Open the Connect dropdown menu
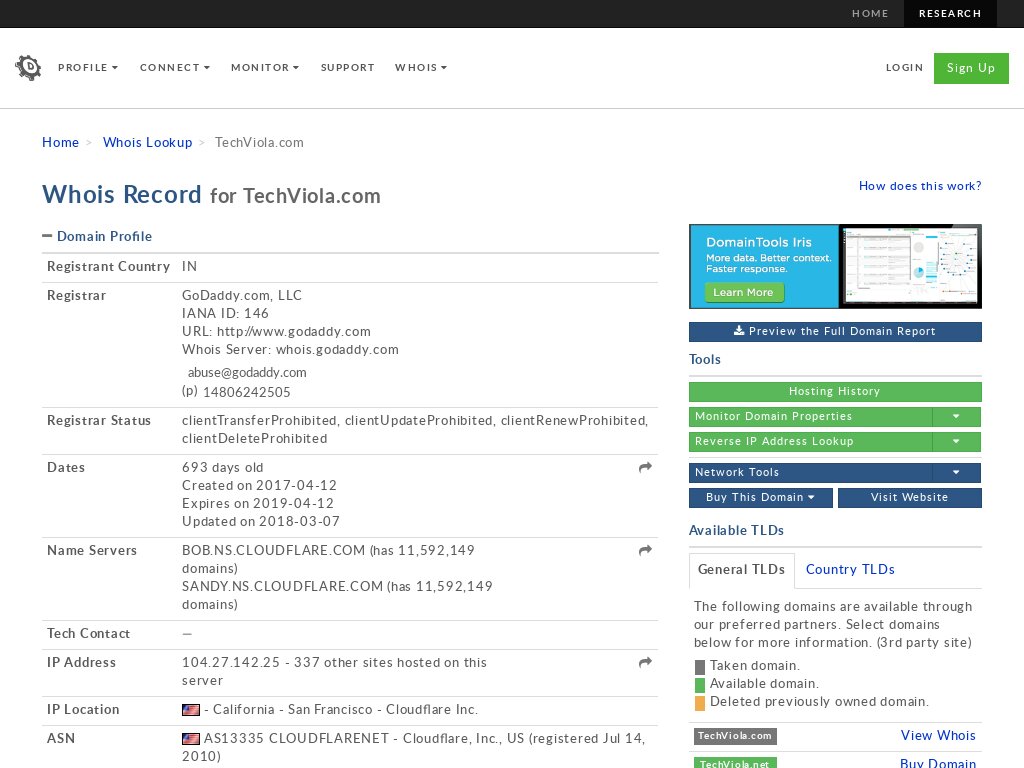 point(175,67)
